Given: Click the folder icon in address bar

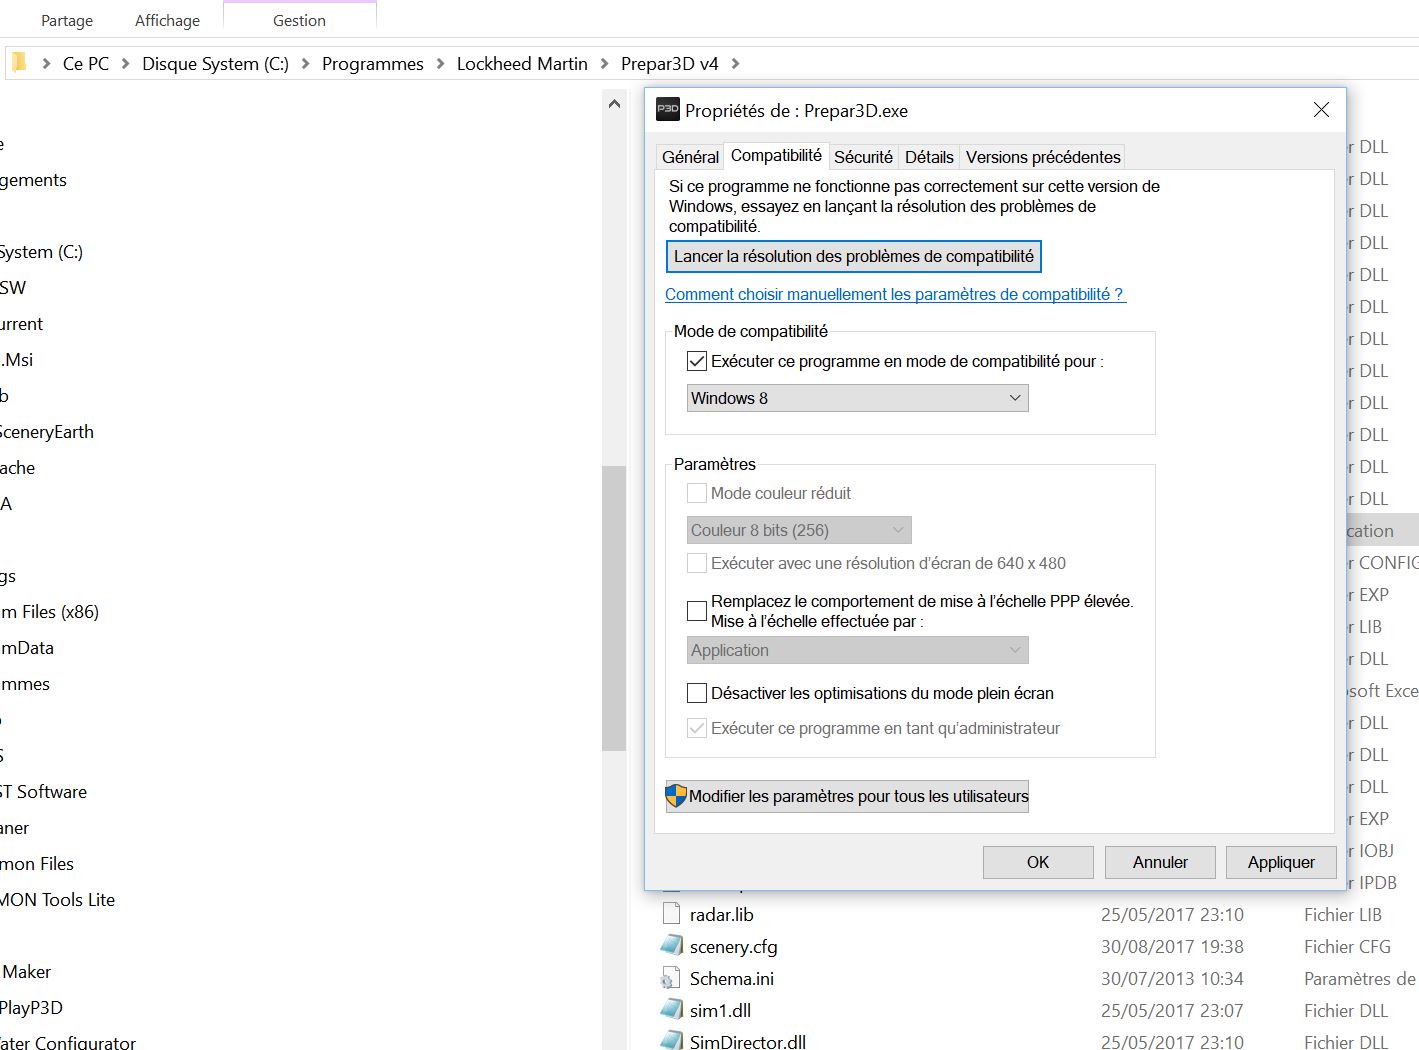Looking at the screenshot, I should click(x=19, y=63).
